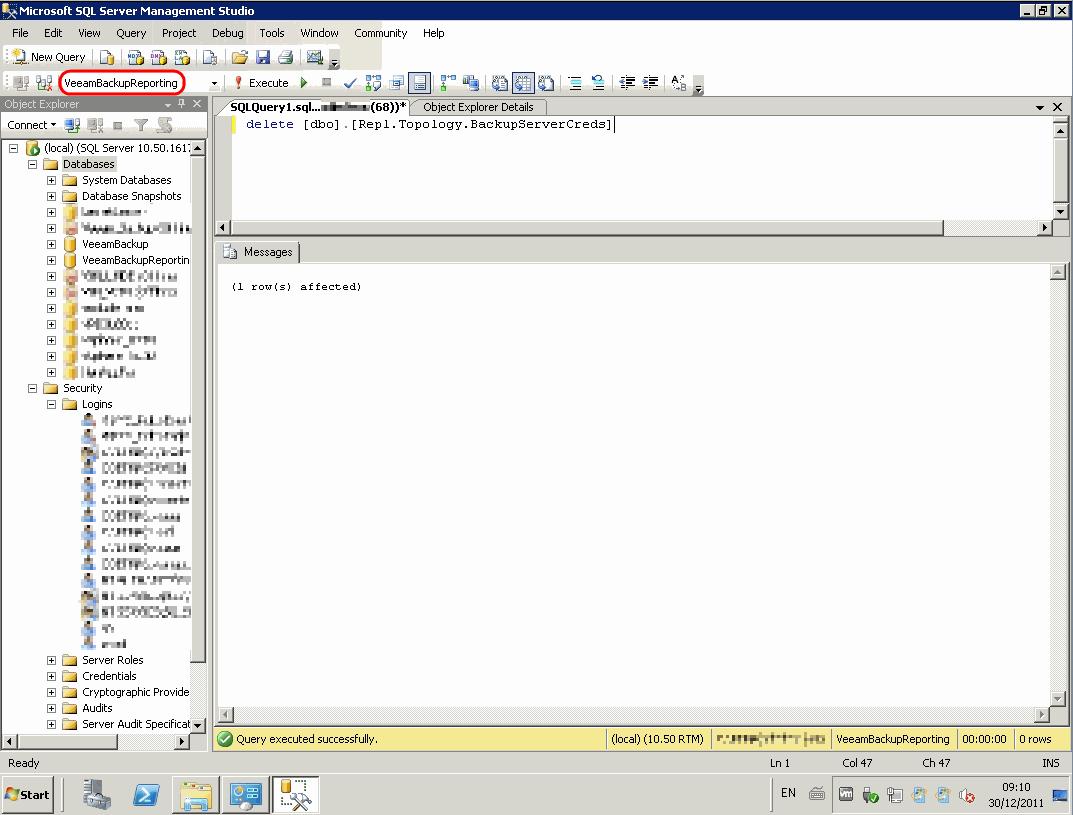Click the Parse checkmark icon
The width and height of the screenshot is (1073, 815).
(x=350, y=83)
